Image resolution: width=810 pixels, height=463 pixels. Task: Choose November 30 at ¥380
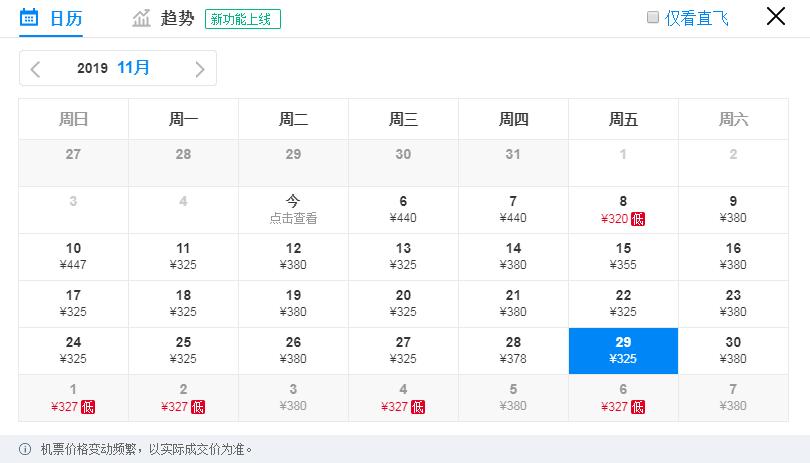coord(734,351)
